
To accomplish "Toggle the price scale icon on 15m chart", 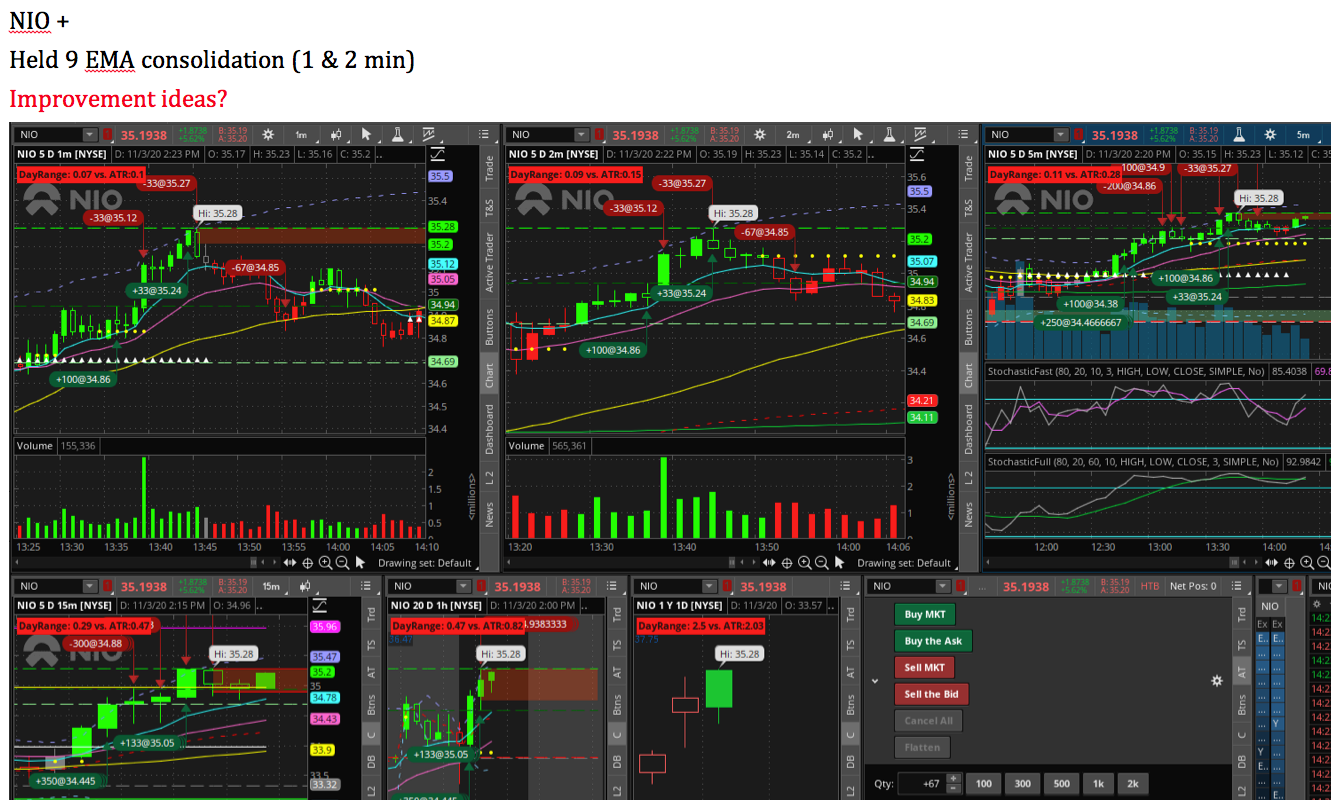I will coord(320,605).
